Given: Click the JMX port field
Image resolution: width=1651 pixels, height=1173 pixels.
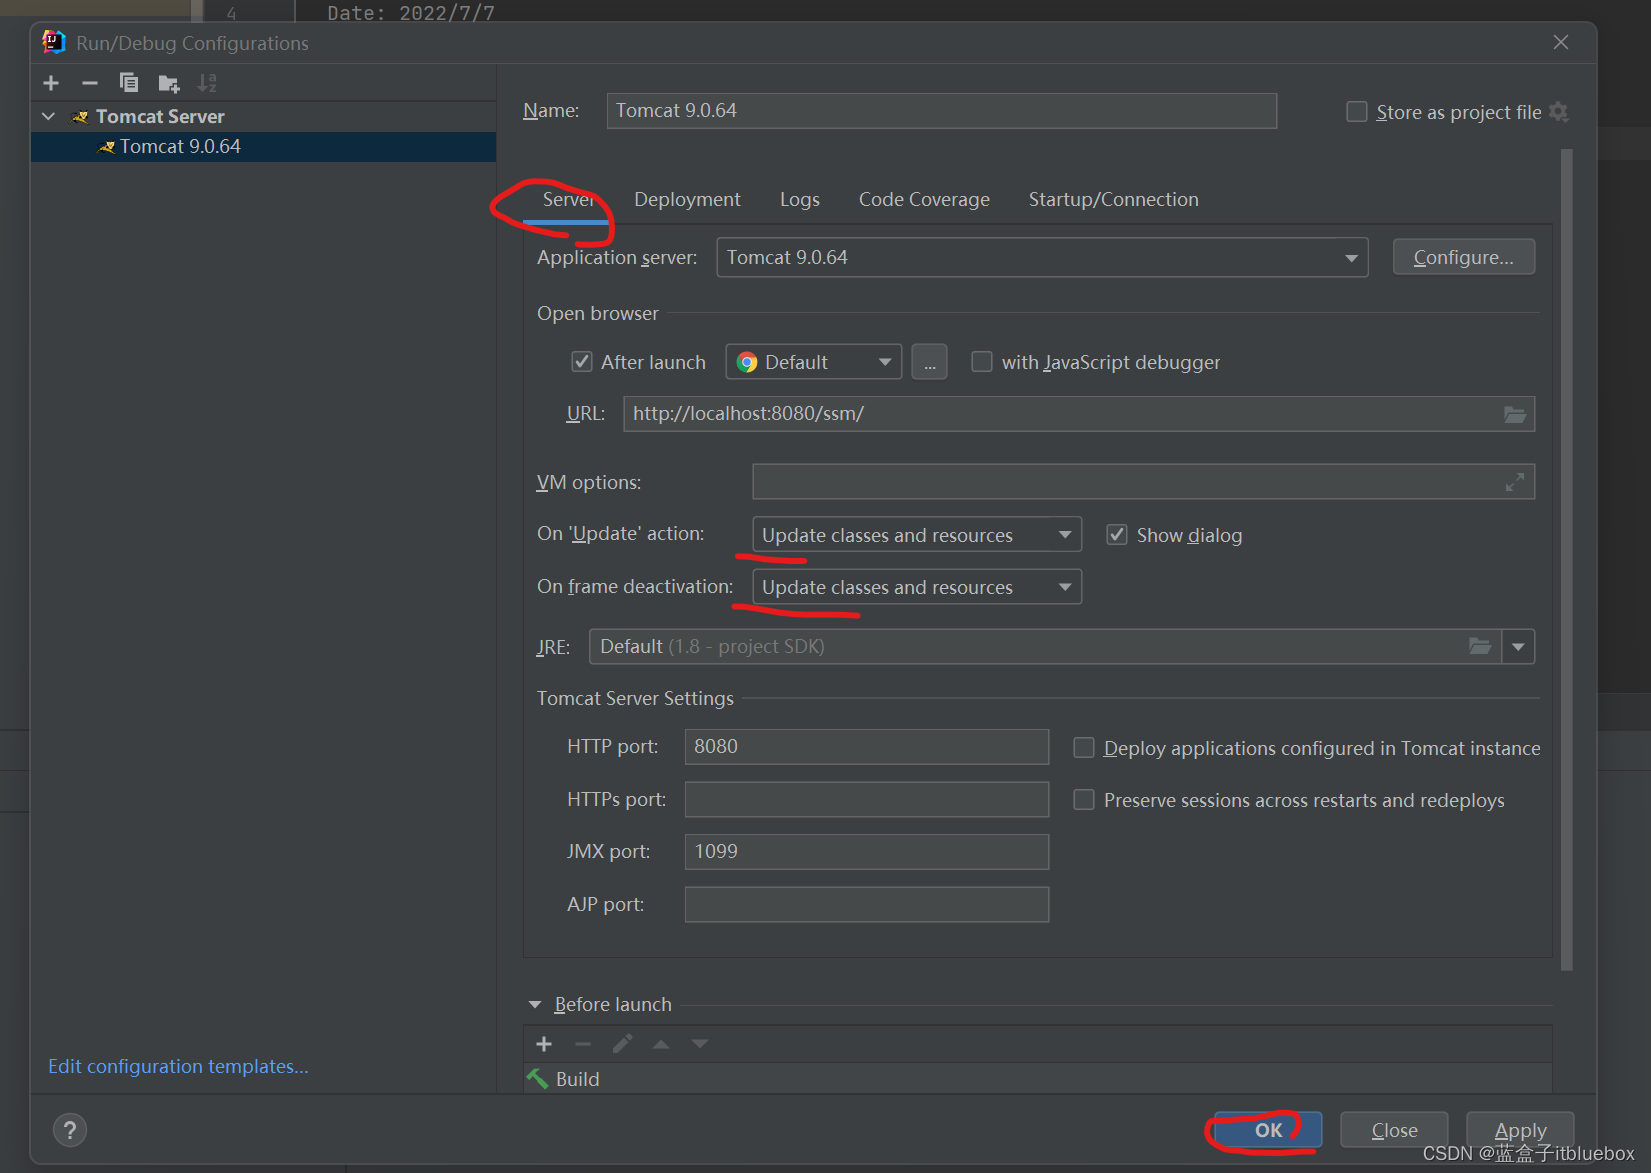Looking at the screenshot, I should pos(866,852).
